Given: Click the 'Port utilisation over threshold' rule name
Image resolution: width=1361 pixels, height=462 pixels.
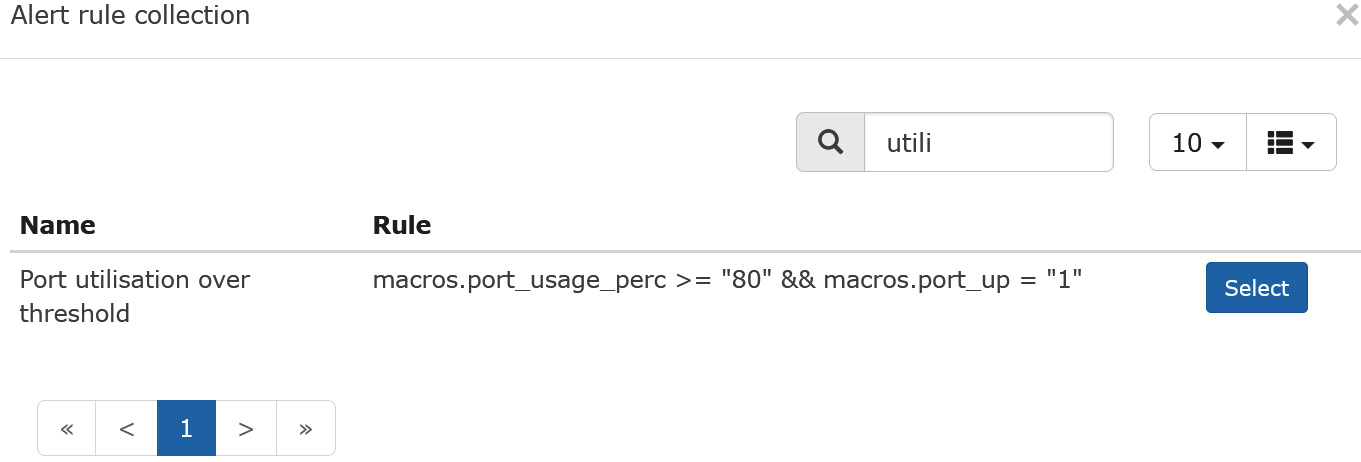Looking at the screenshot, I should click(135, 296).
